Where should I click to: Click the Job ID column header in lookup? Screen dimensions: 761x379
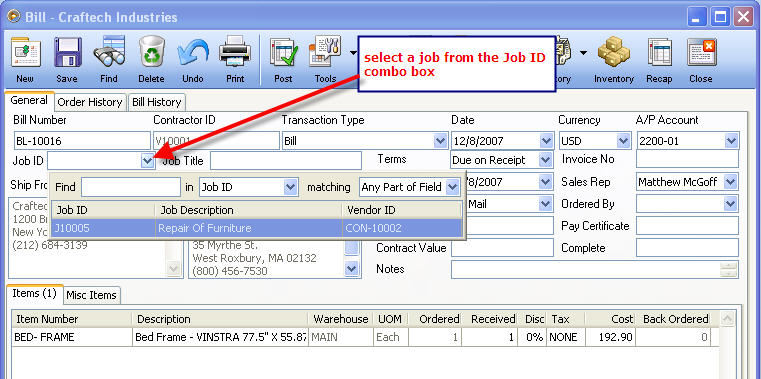[103, 210]
